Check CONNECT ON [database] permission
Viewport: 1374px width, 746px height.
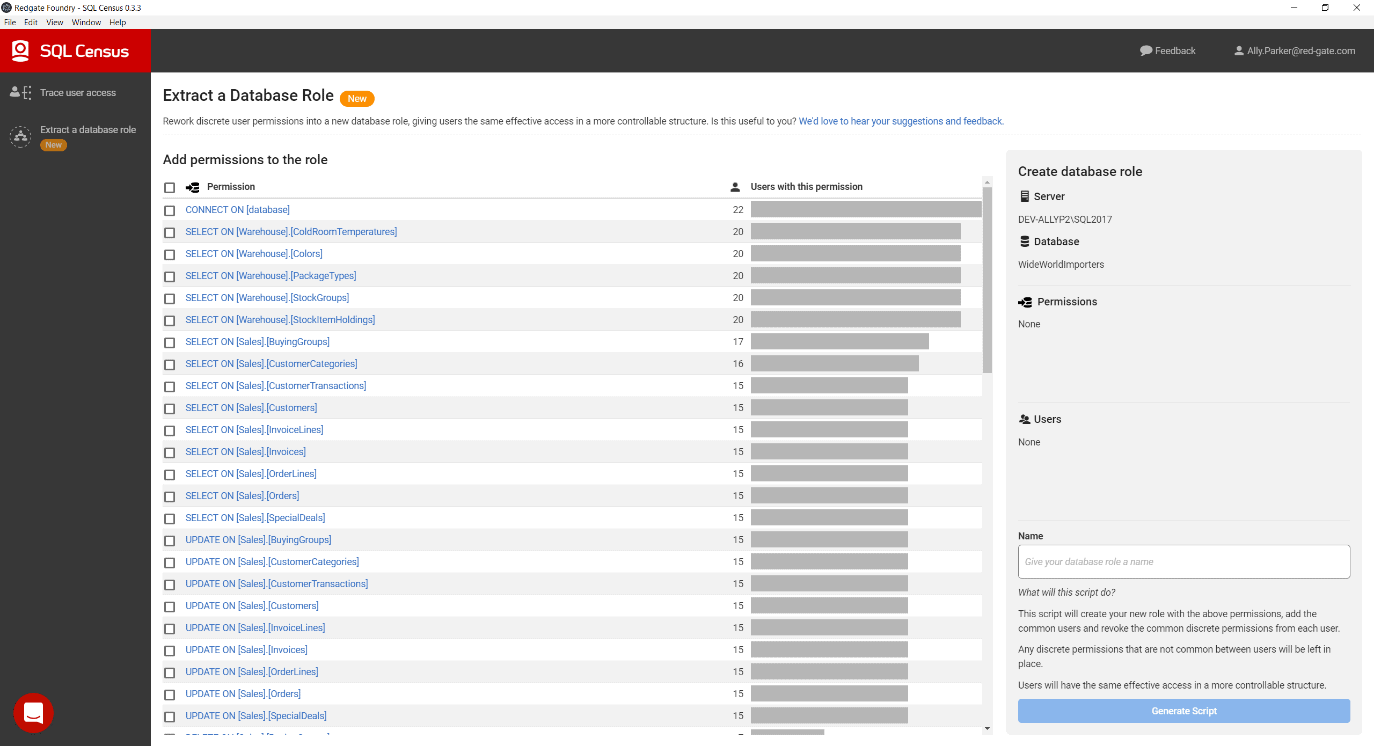tap(169, 211)
